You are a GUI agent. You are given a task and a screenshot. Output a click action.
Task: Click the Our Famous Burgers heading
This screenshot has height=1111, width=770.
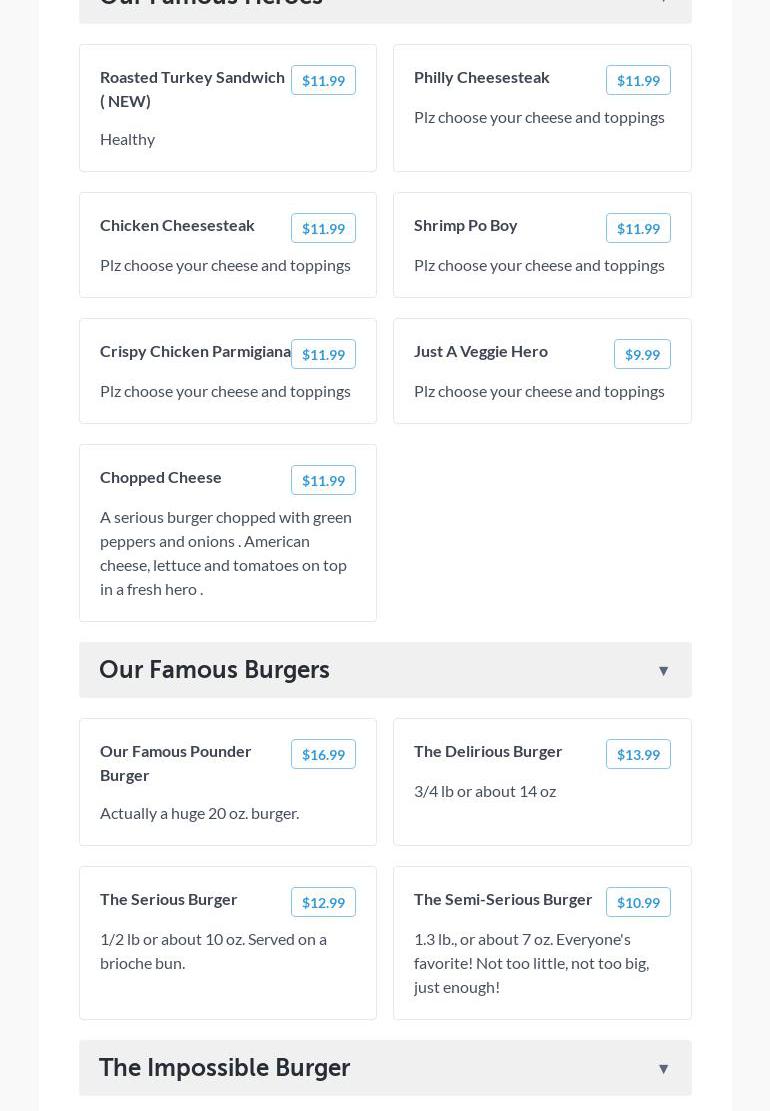pos(214,670)
